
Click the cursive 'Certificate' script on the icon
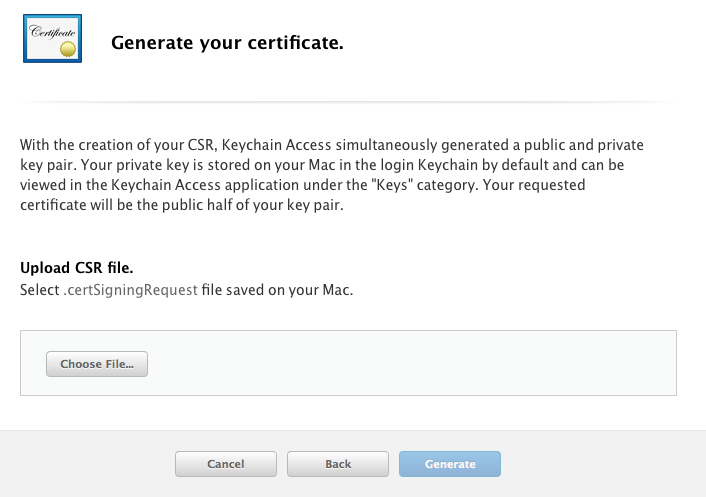click(52, 32)
